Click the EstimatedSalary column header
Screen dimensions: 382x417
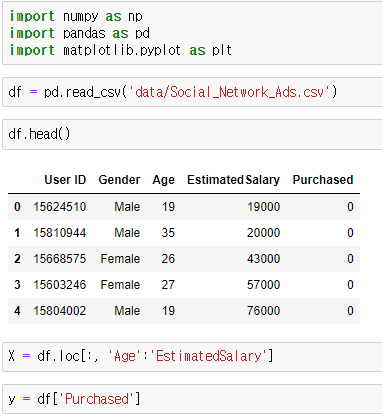pyautogui.click(x=233, y=180)
